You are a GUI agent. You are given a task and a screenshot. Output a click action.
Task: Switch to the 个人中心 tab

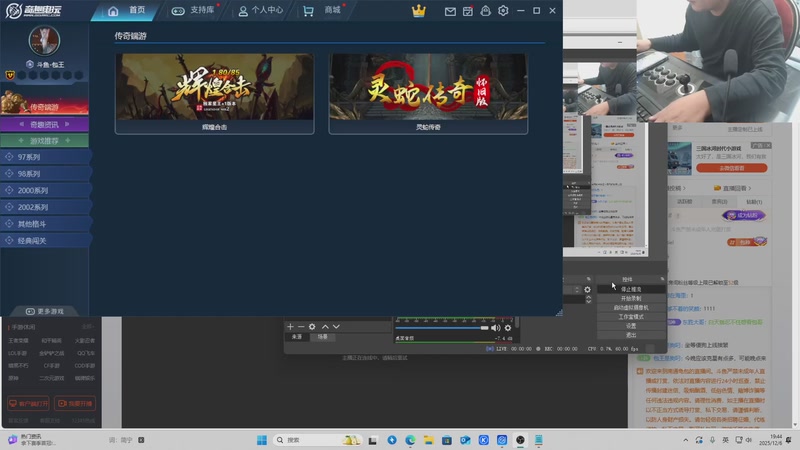(261, 10)
